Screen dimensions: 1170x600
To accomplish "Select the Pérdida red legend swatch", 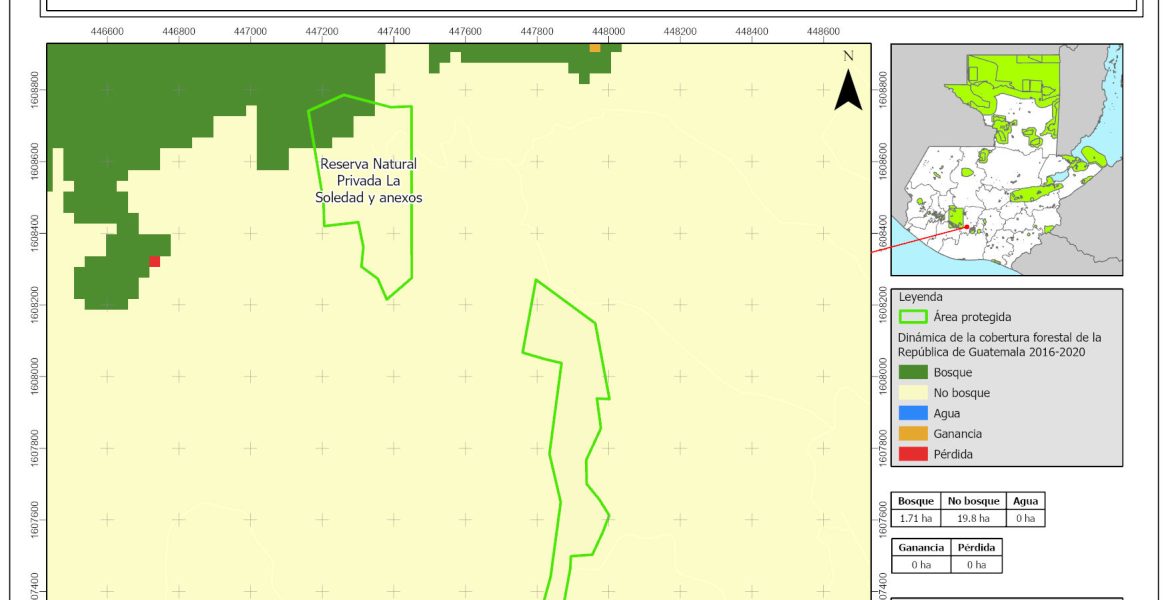I will (x=912, y=454).
